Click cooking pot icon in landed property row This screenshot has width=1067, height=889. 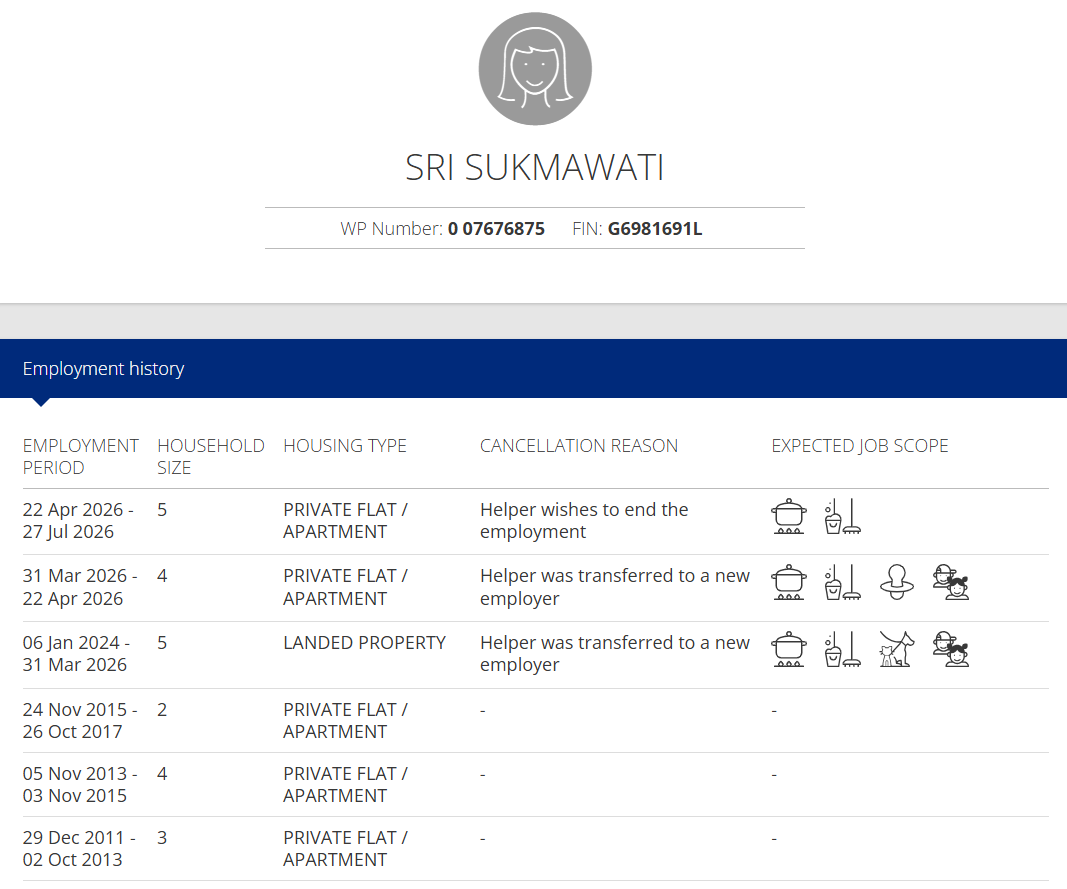pyautogui.click(x=789, y=649)
